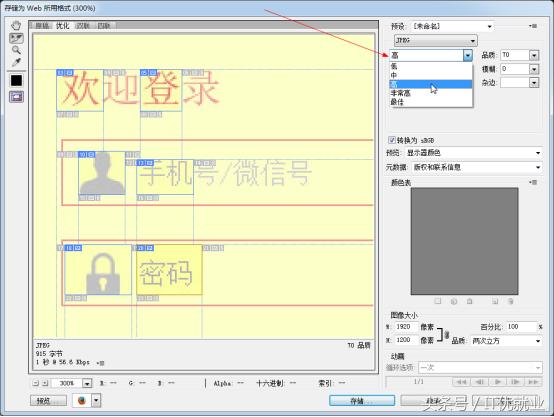Toggle the constrain proportions link icon
This screenshot has height=417, width=554.
pyautogui.click(x=447, y=334)
